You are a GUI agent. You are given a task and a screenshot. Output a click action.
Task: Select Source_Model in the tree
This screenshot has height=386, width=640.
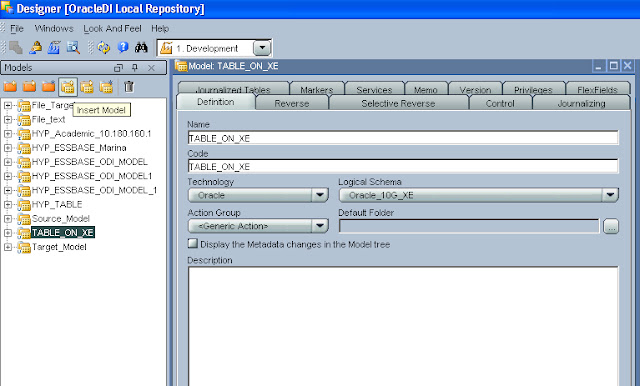61,219
